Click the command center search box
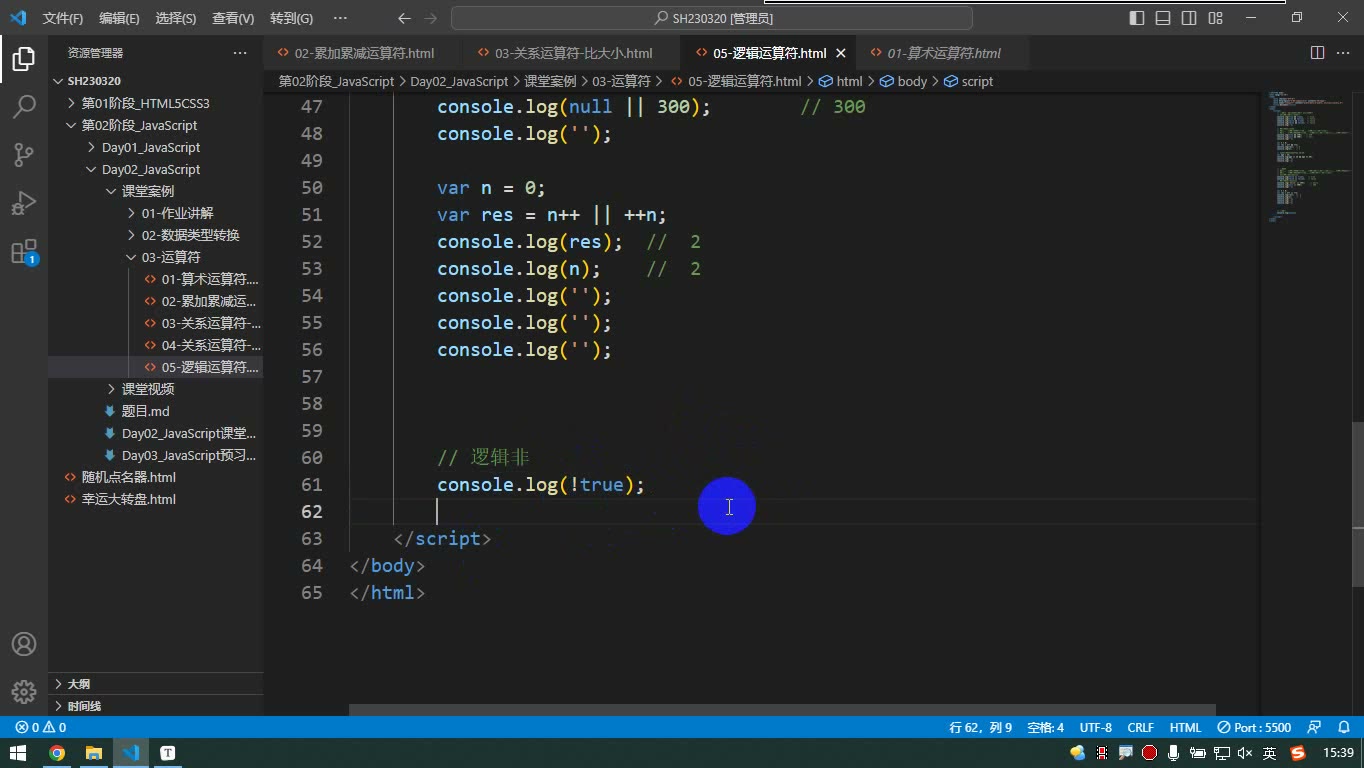 click(712, 18)
